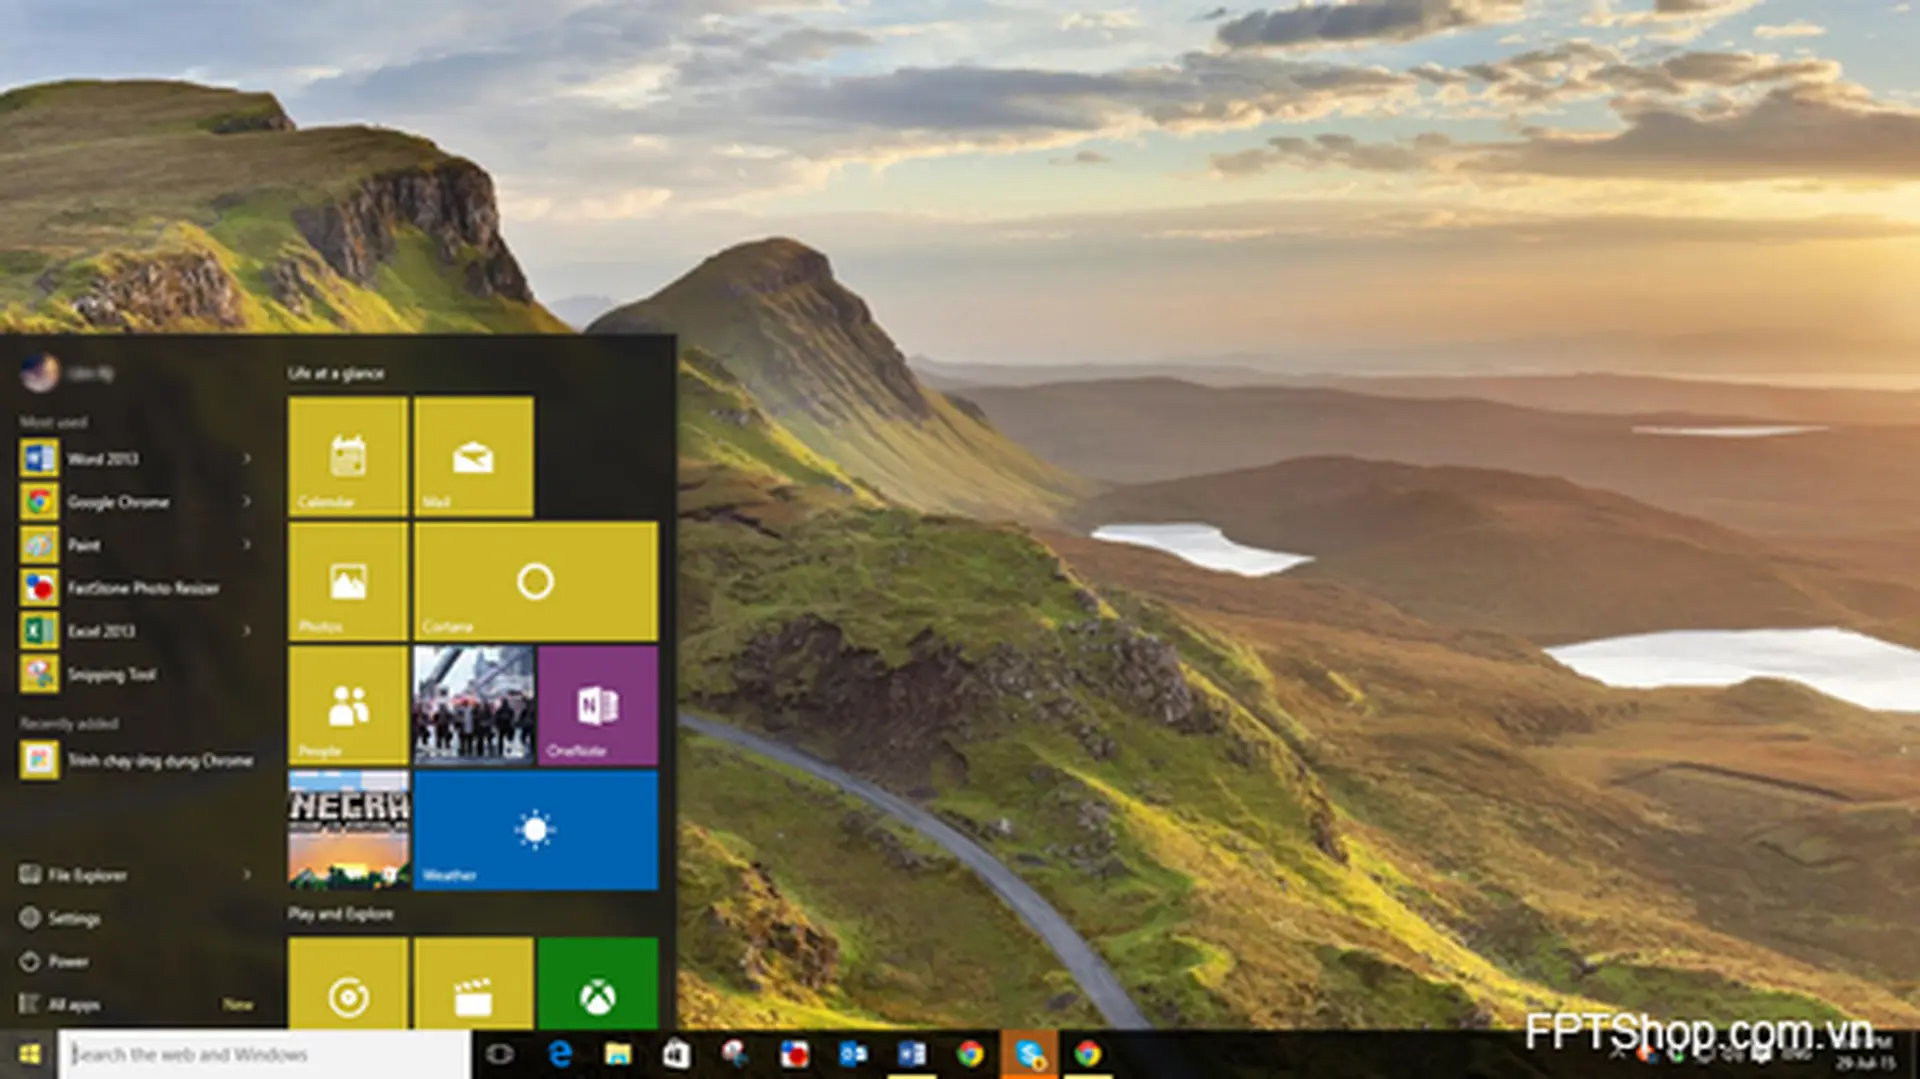Viewport: 1920px width, 1079px height.
Task: Open the Photos tile
Action: [348, 581]
